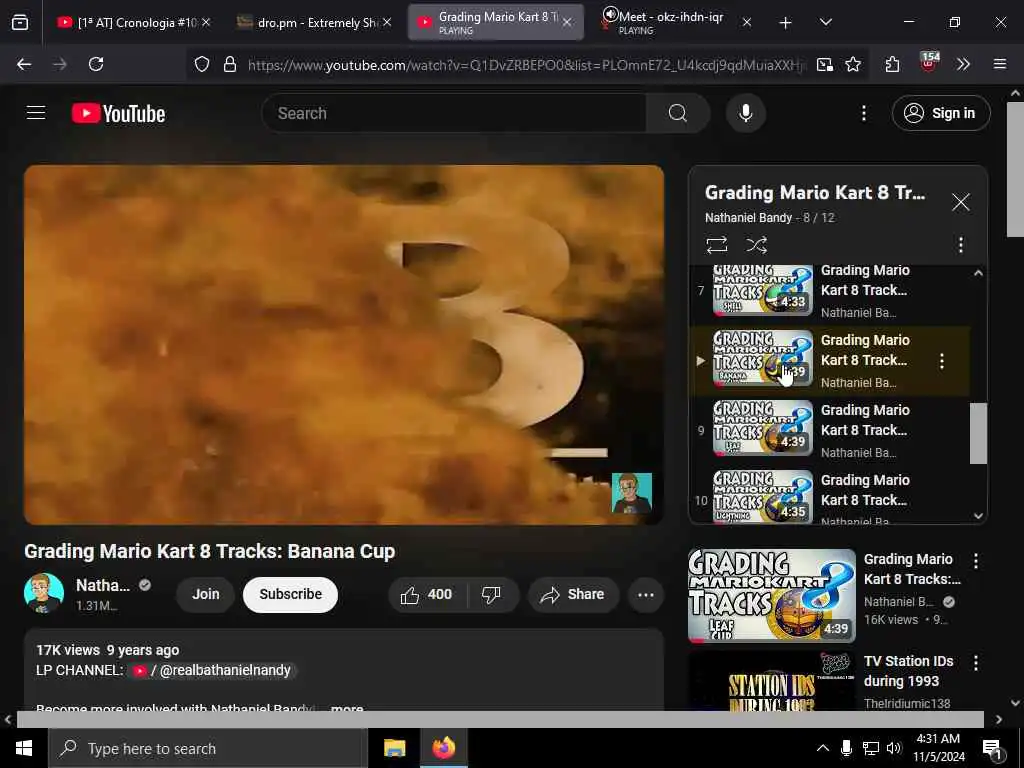Share the video
Screen dimensions: 1024x768
(573, 594)
